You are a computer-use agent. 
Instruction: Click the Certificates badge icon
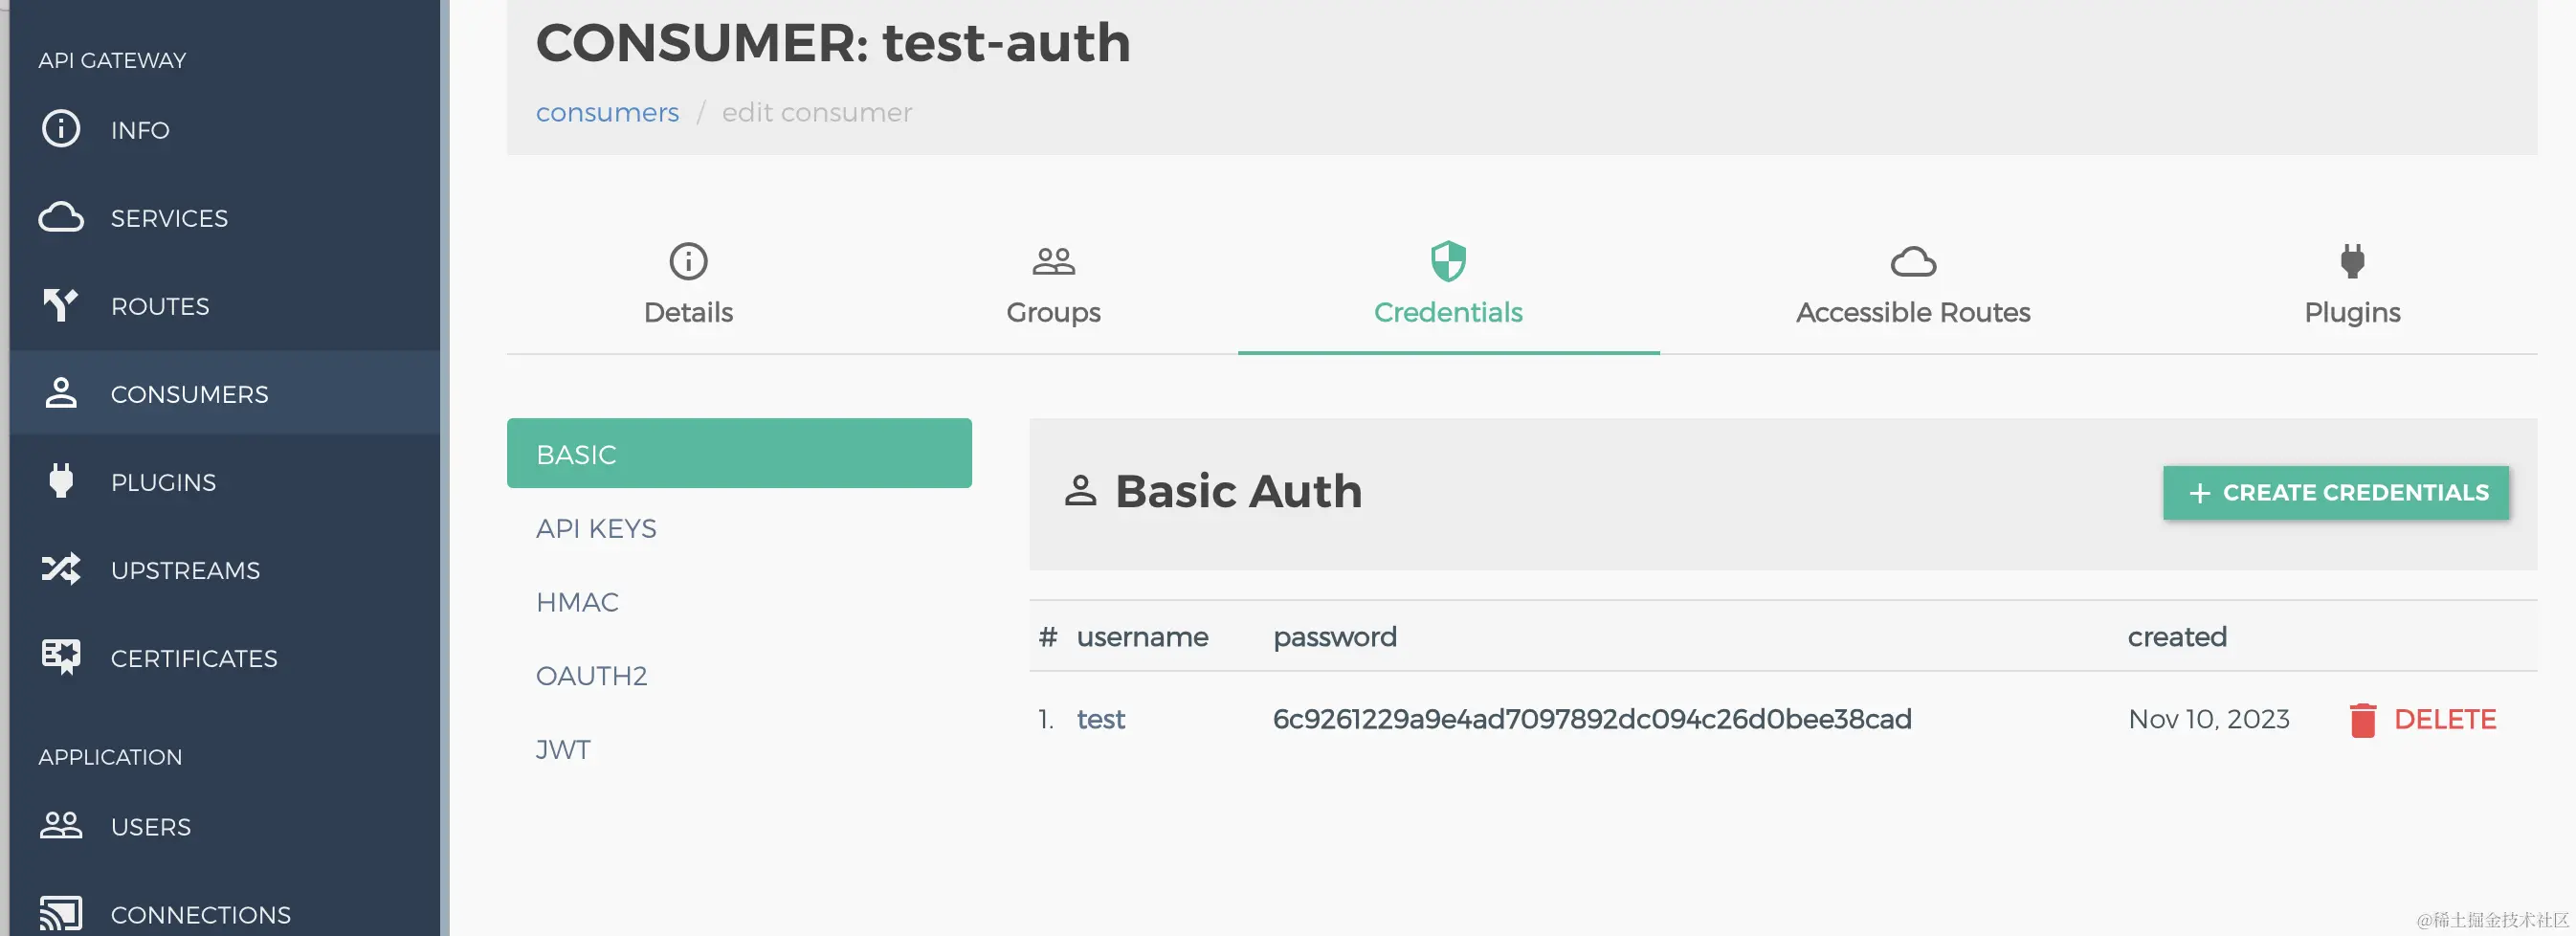pos(61,657)
